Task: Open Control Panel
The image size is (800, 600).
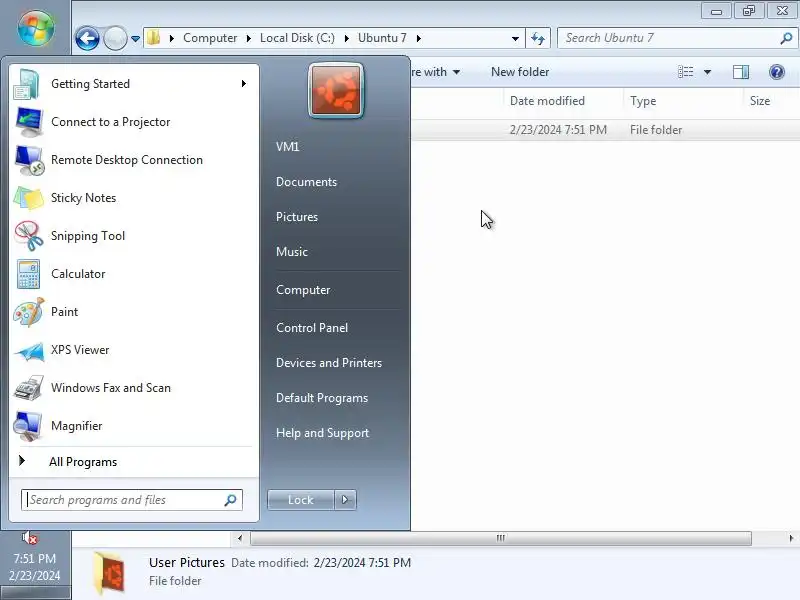Action: coord(312,328)
